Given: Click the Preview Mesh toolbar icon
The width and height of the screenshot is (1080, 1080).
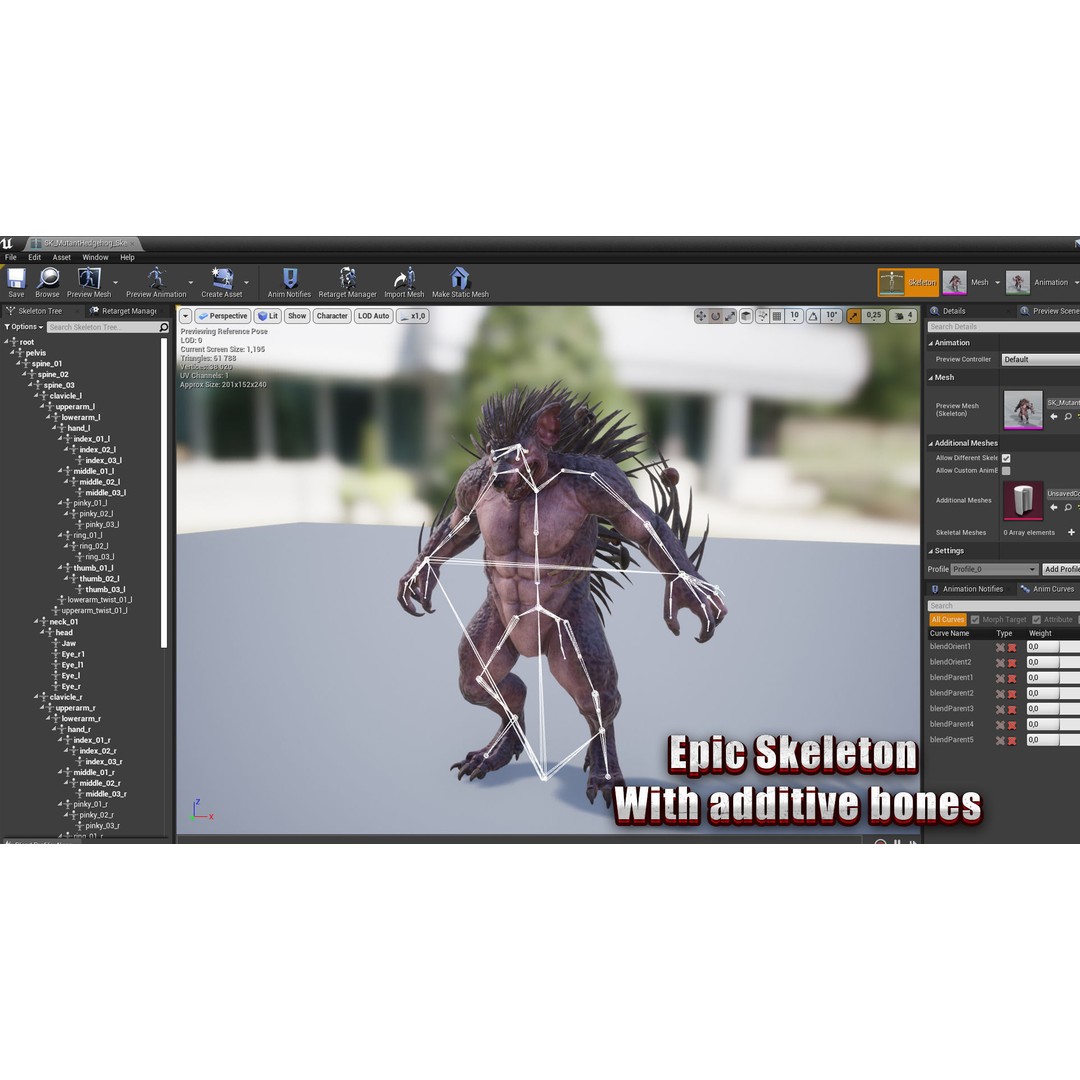Looking at the screenshot, I should pos(89,278).
